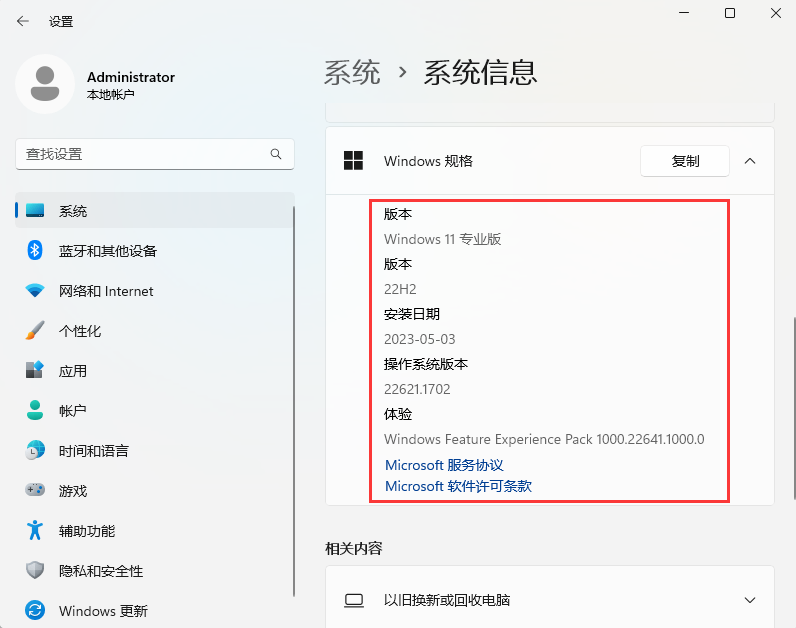Open Windows 更新 settings
796x628 pixels.
155,610
